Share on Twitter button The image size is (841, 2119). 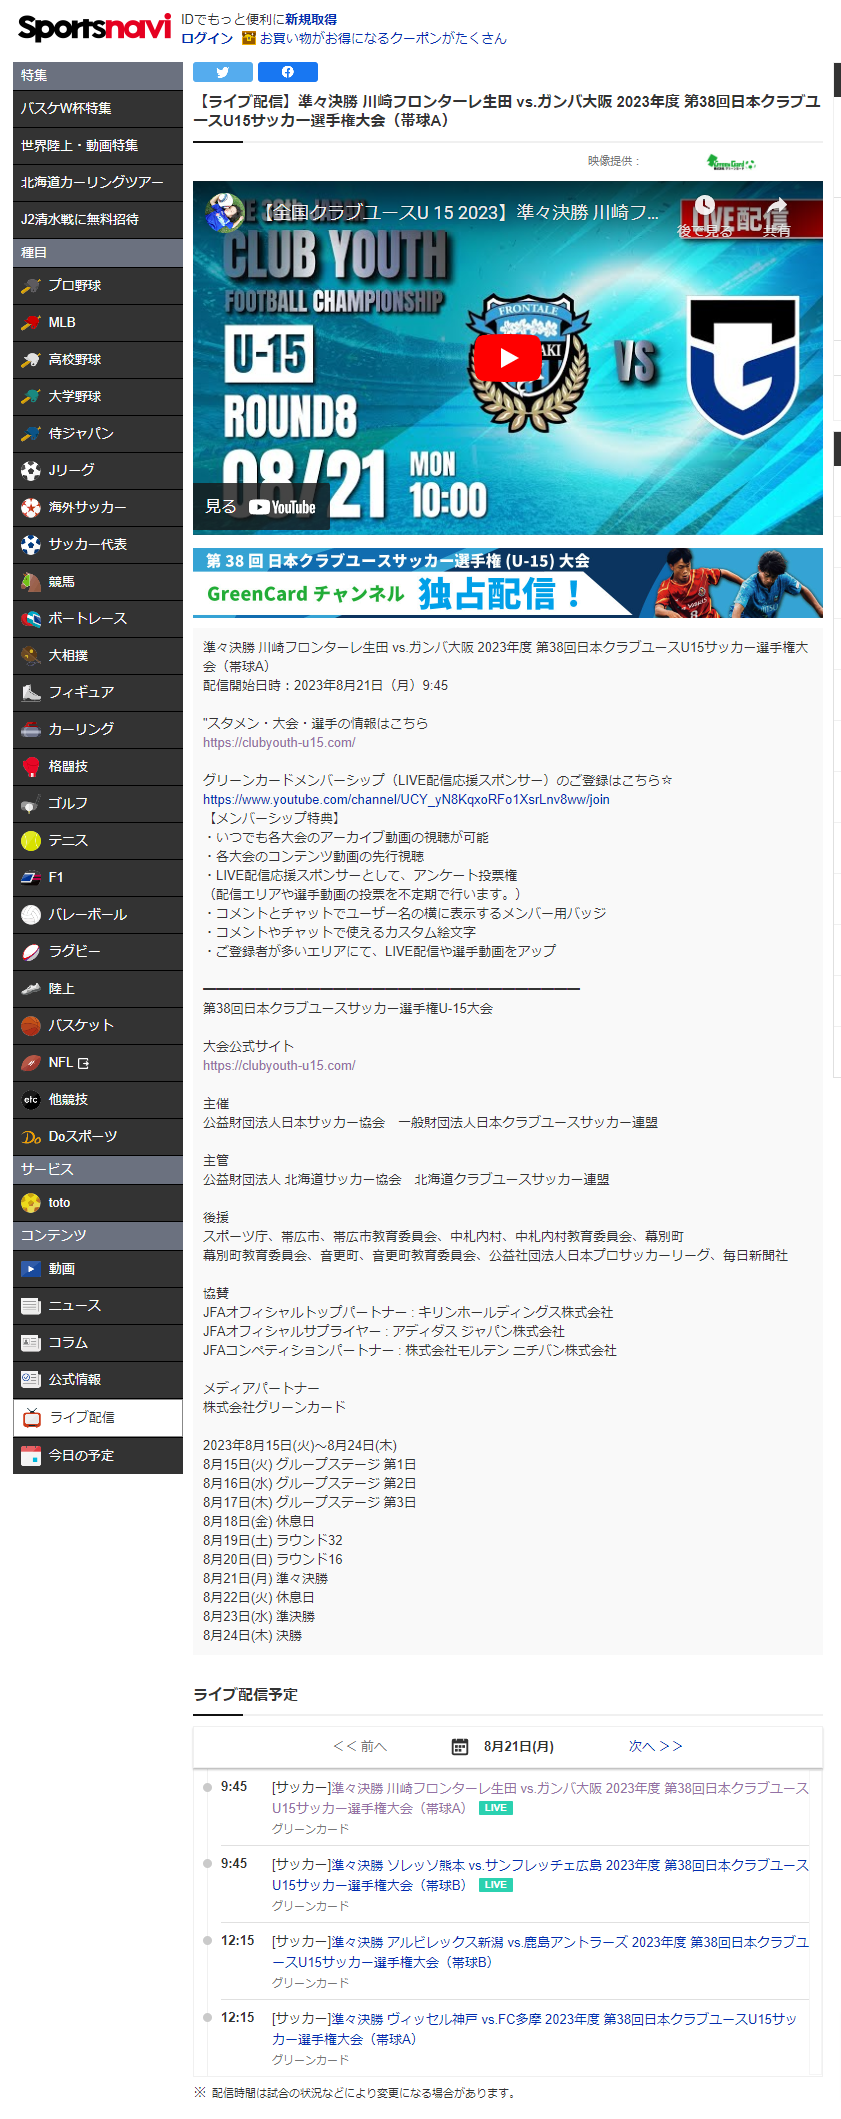pyautogui.click(x=222, y=72)
